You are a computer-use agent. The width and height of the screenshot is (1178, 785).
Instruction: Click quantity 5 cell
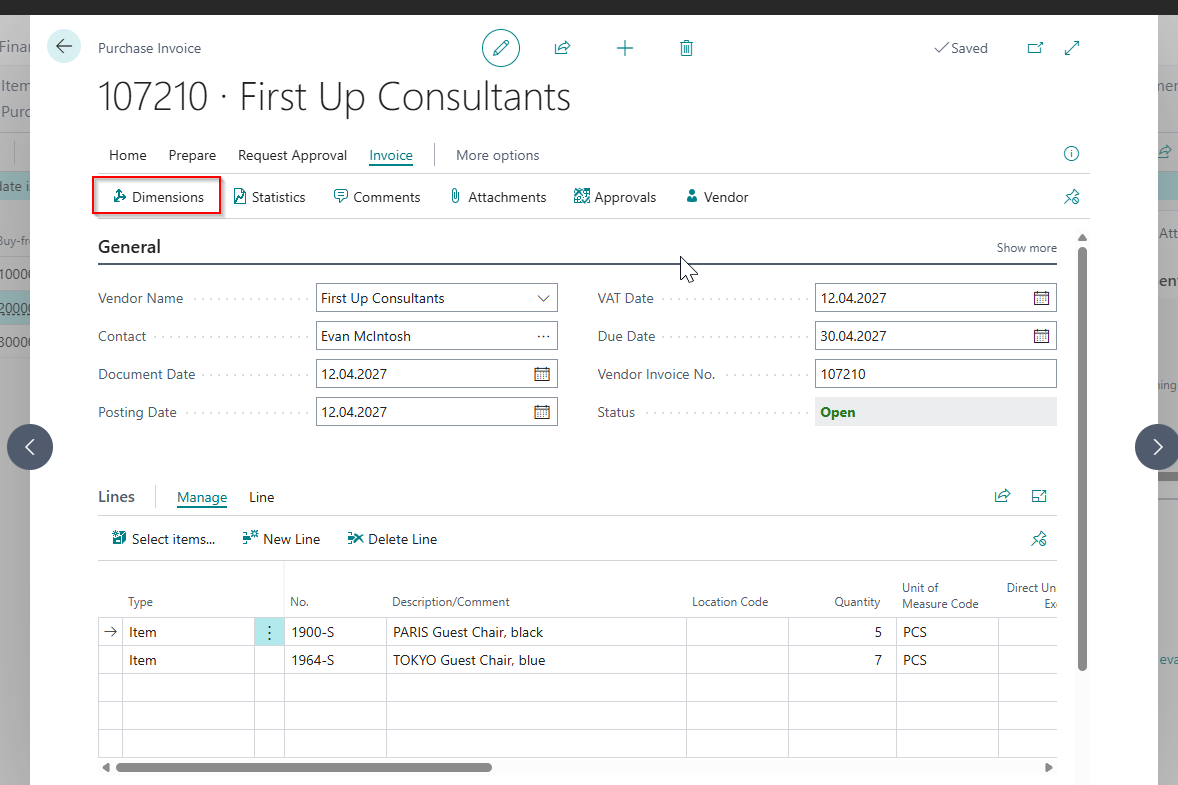tap(842, 633)
